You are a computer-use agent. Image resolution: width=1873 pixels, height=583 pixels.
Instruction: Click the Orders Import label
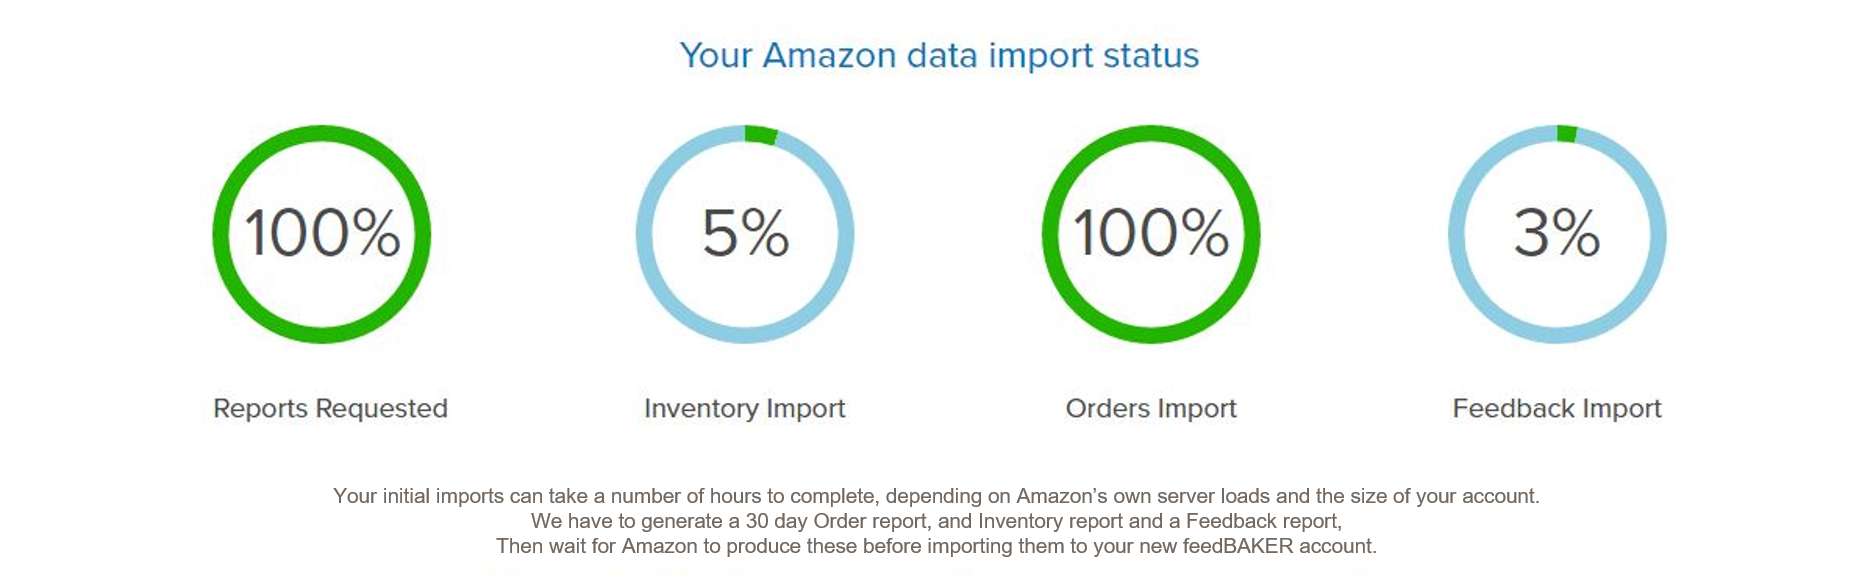click(x=1151, y=409)
